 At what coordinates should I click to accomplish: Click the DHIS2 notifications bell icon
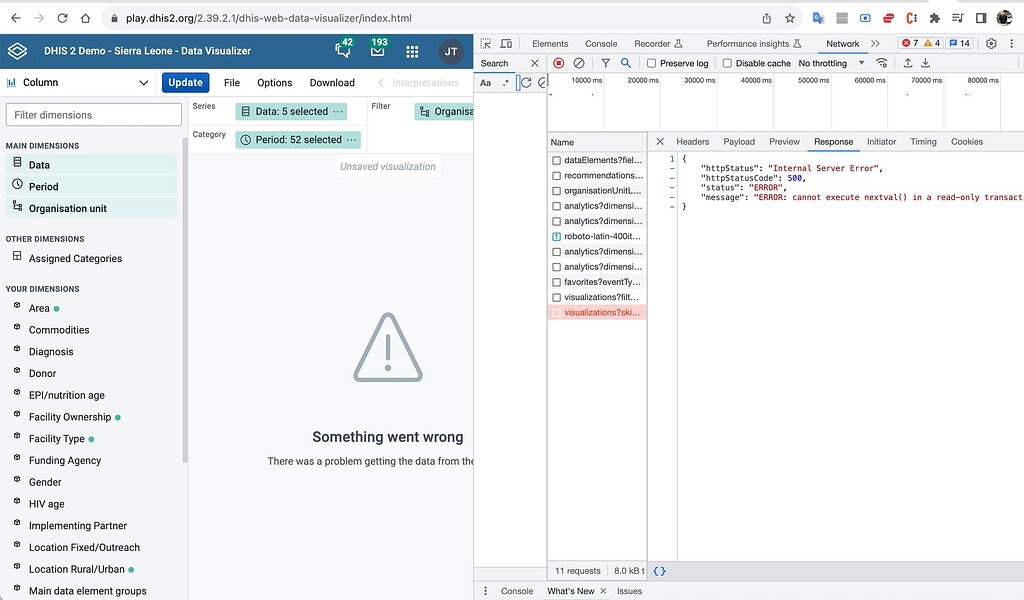tap(342, 51)
